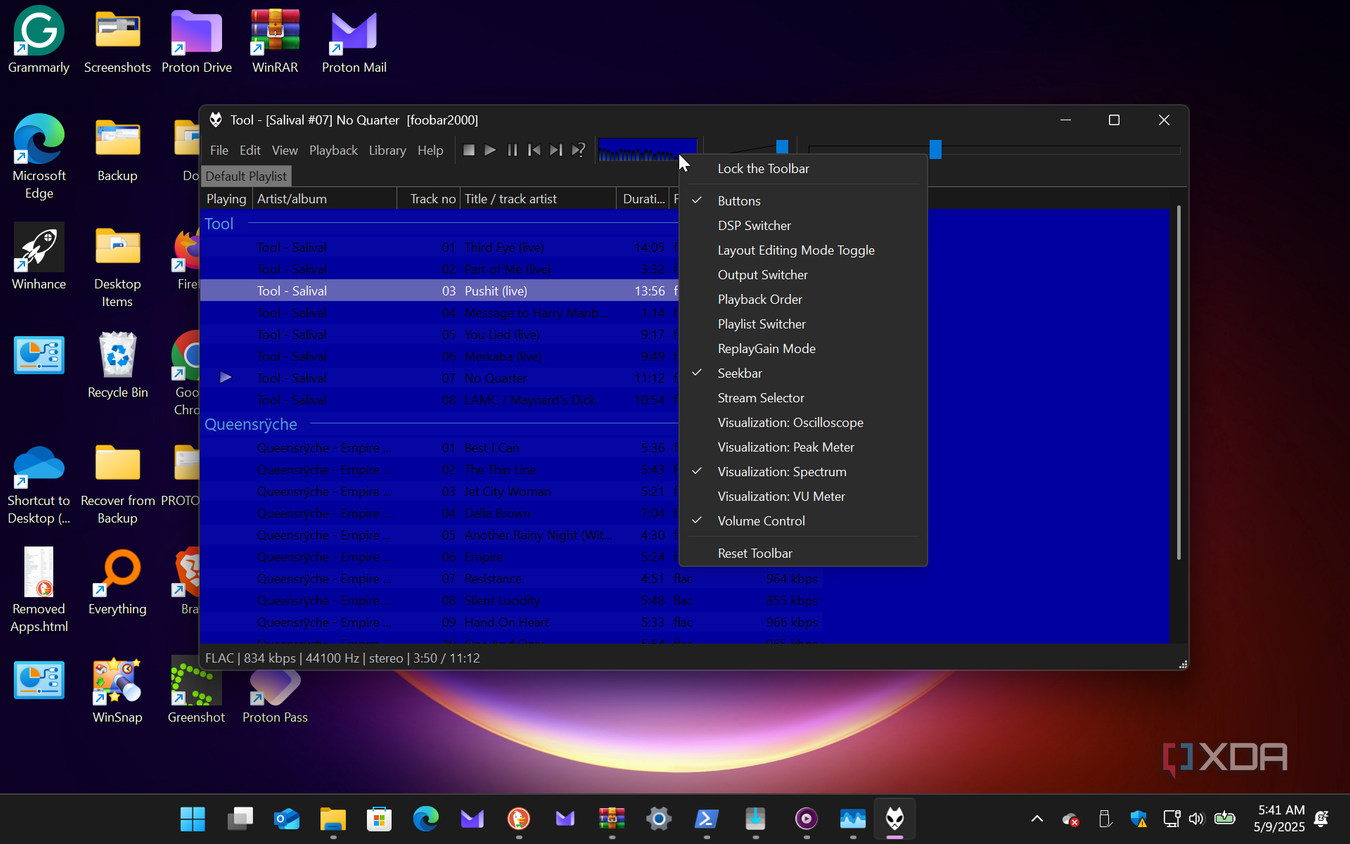Choose Lock the Toolbar option

pos(803,169)
